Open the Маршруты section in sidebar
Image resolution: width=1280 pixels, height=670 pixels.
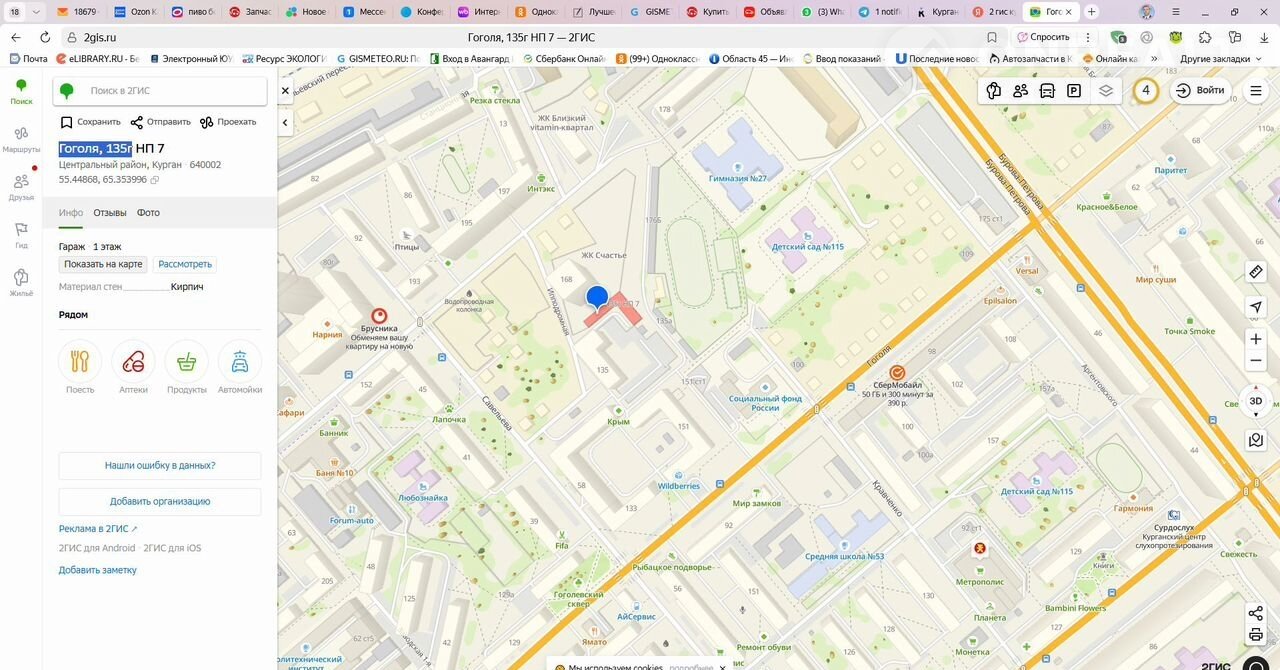pos(21,139)
